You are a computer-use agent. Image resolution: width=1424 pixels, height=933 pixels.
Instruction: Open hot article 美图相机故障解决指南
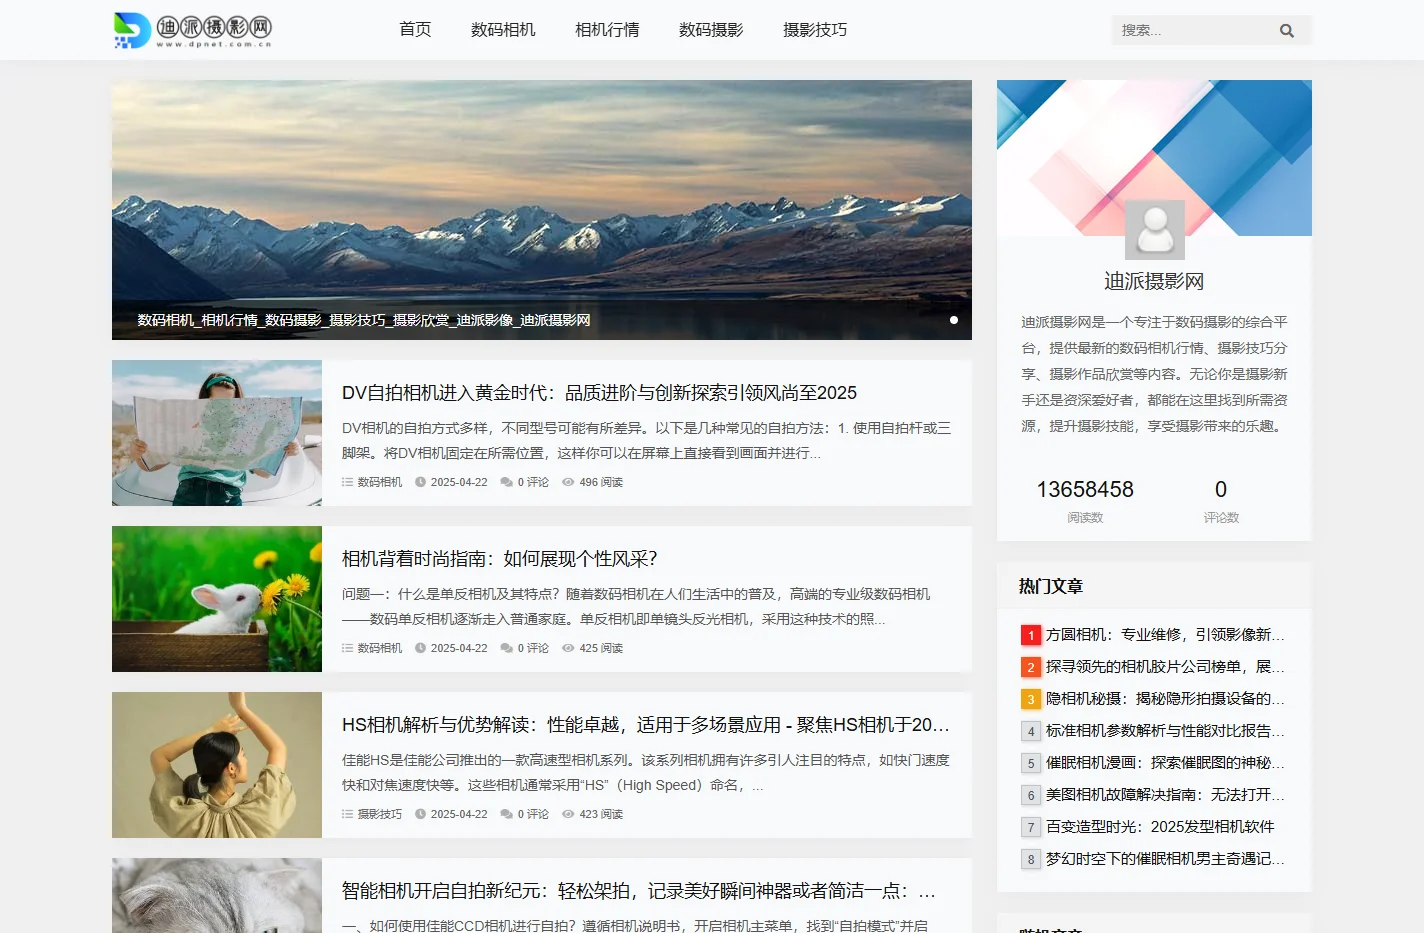[1165, 795]
